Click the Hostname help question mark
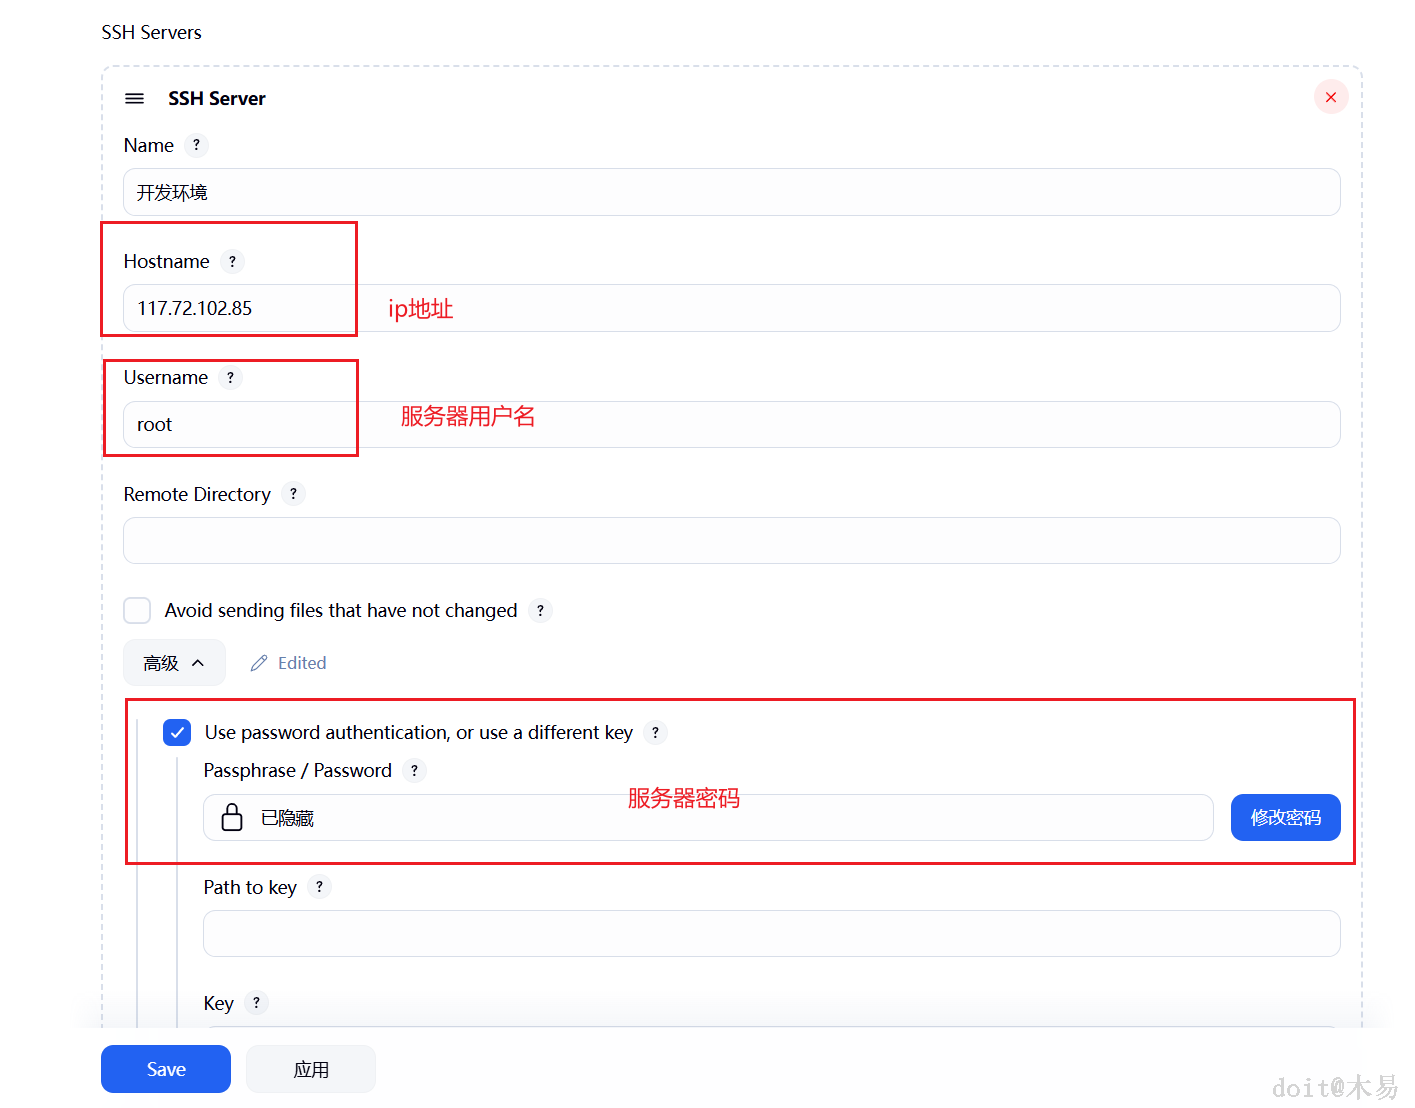Viewport: 1415px width, 1108px height. [x=232, y=261]
